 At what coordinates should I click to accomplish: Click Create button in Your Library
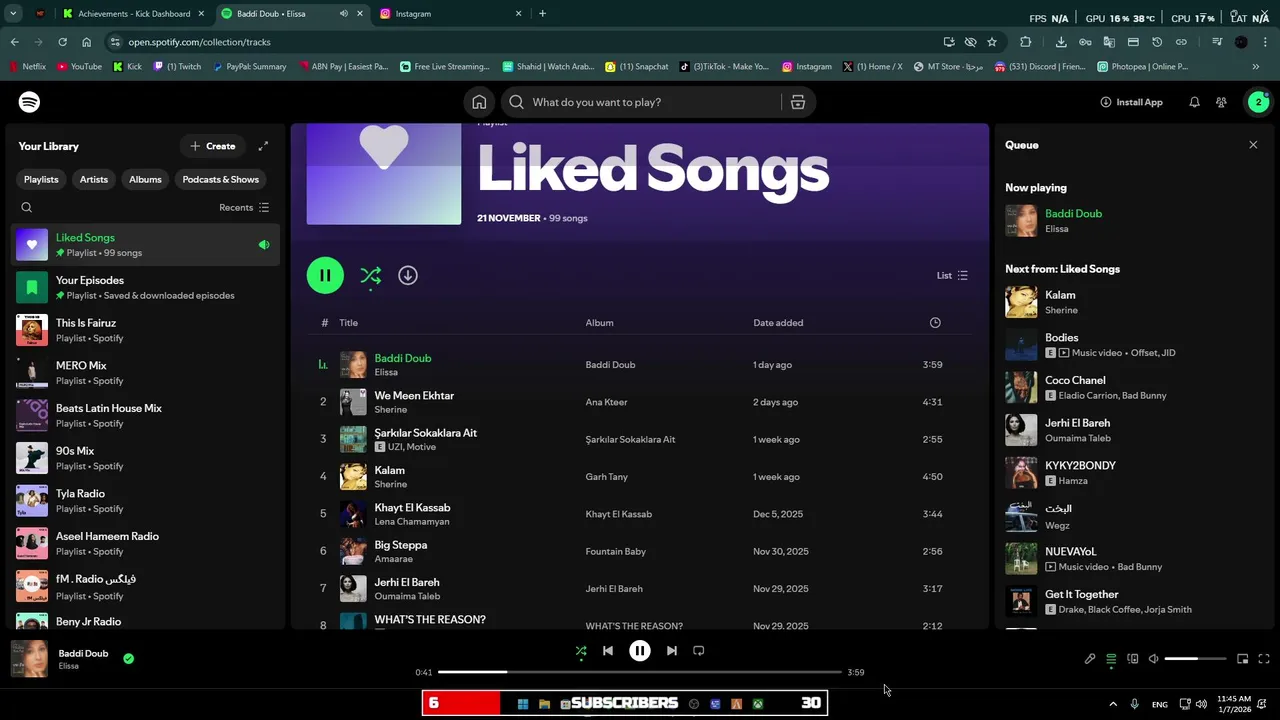pyautogui.click(x=213, y=146)
